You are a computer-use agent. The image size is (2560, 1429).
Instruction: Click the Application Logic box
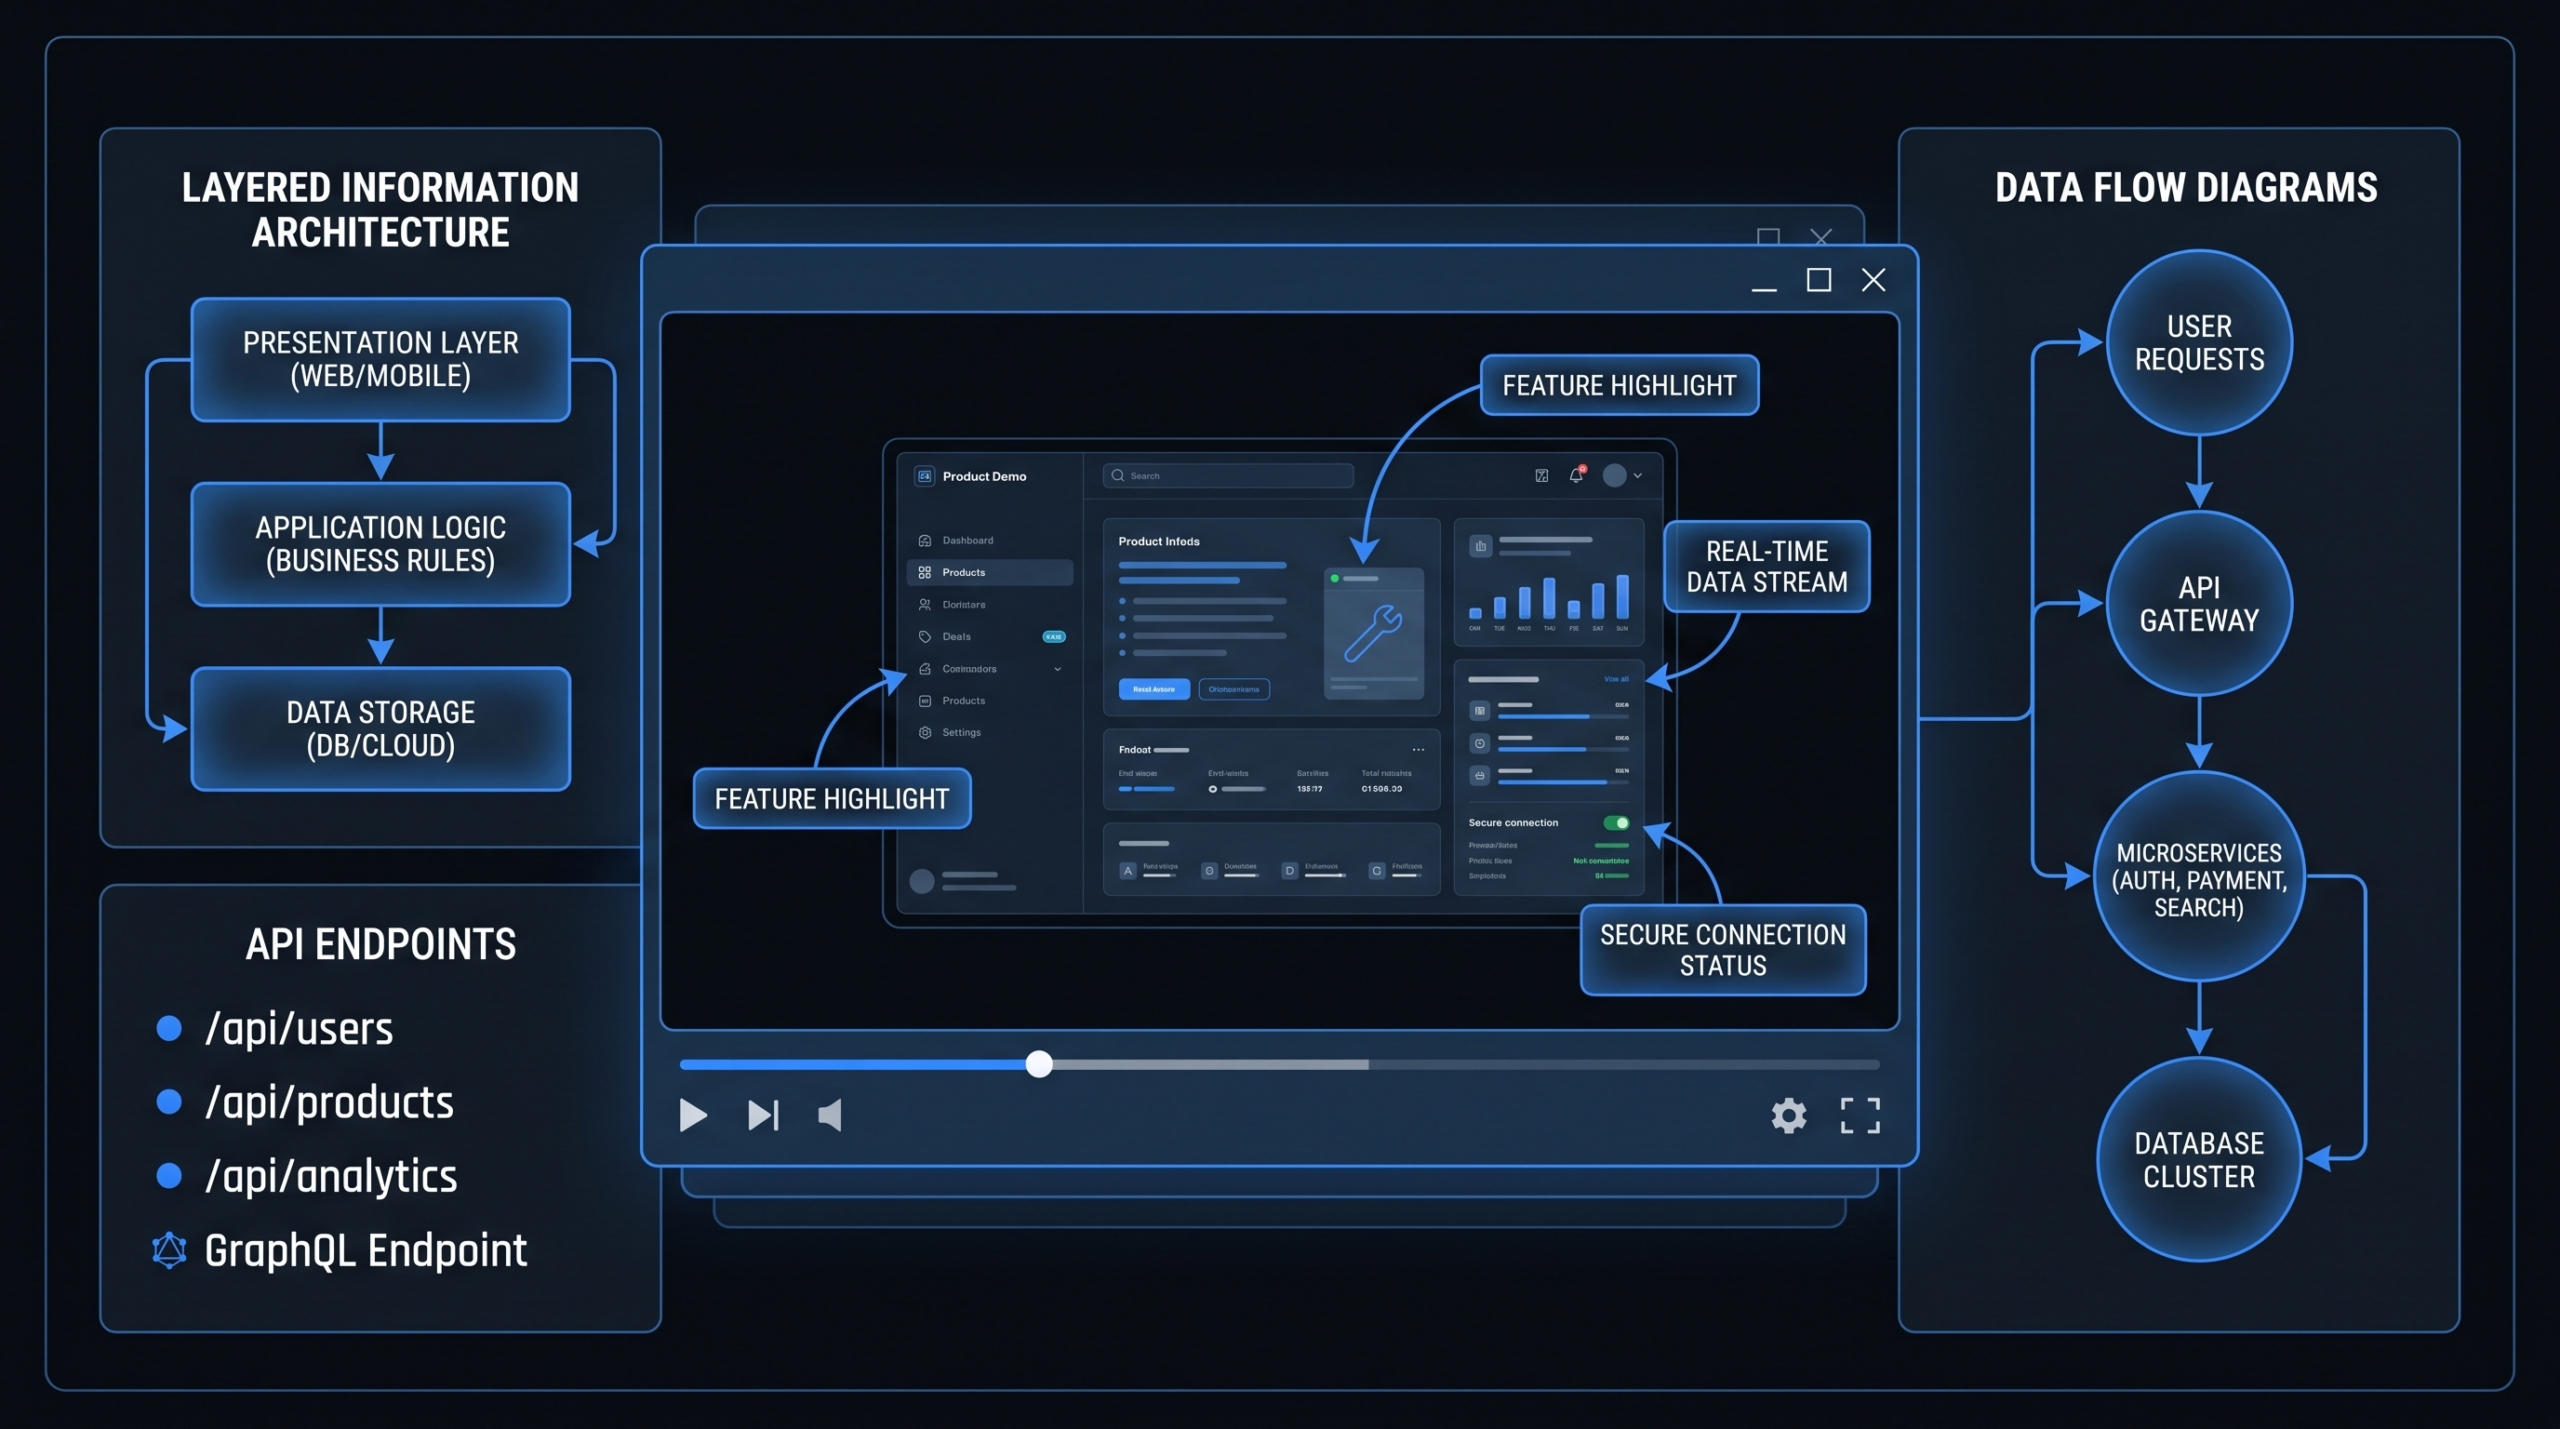click(381, 544)
